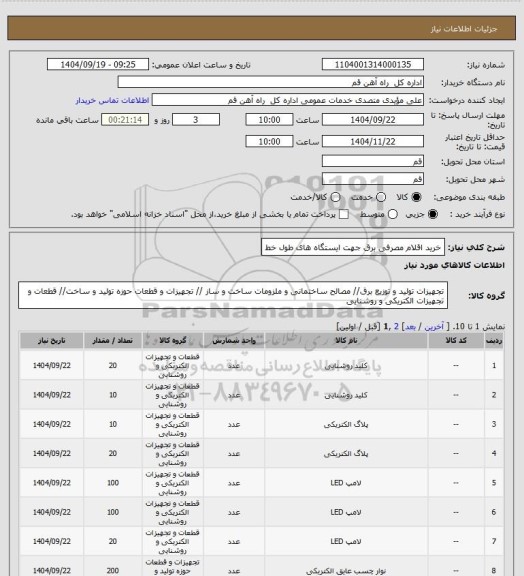Click the نام کالا column header

click(x=346, y=341)
